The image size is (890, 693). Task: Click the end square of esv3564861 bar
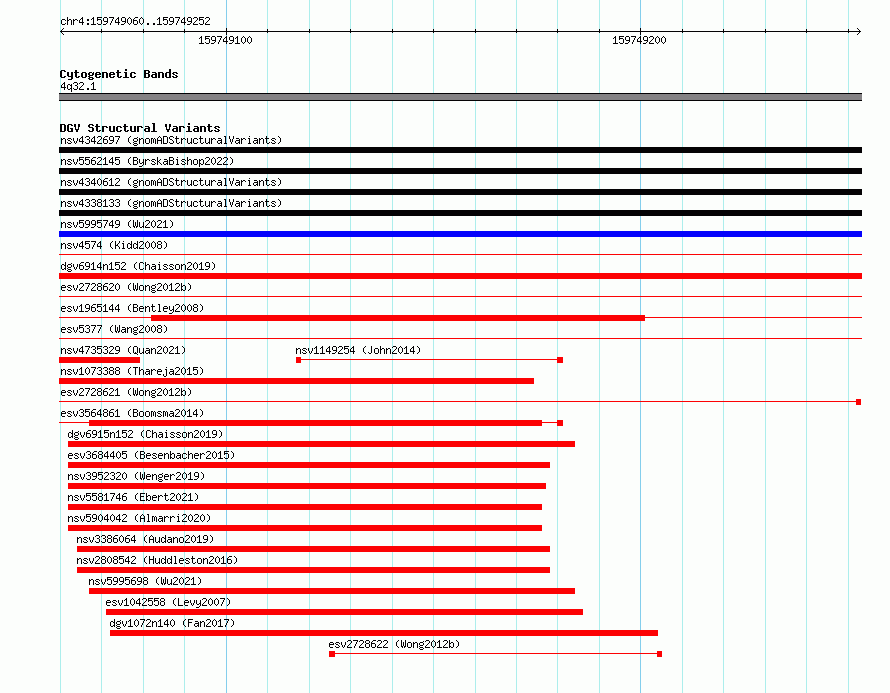(x=560, y=423)
